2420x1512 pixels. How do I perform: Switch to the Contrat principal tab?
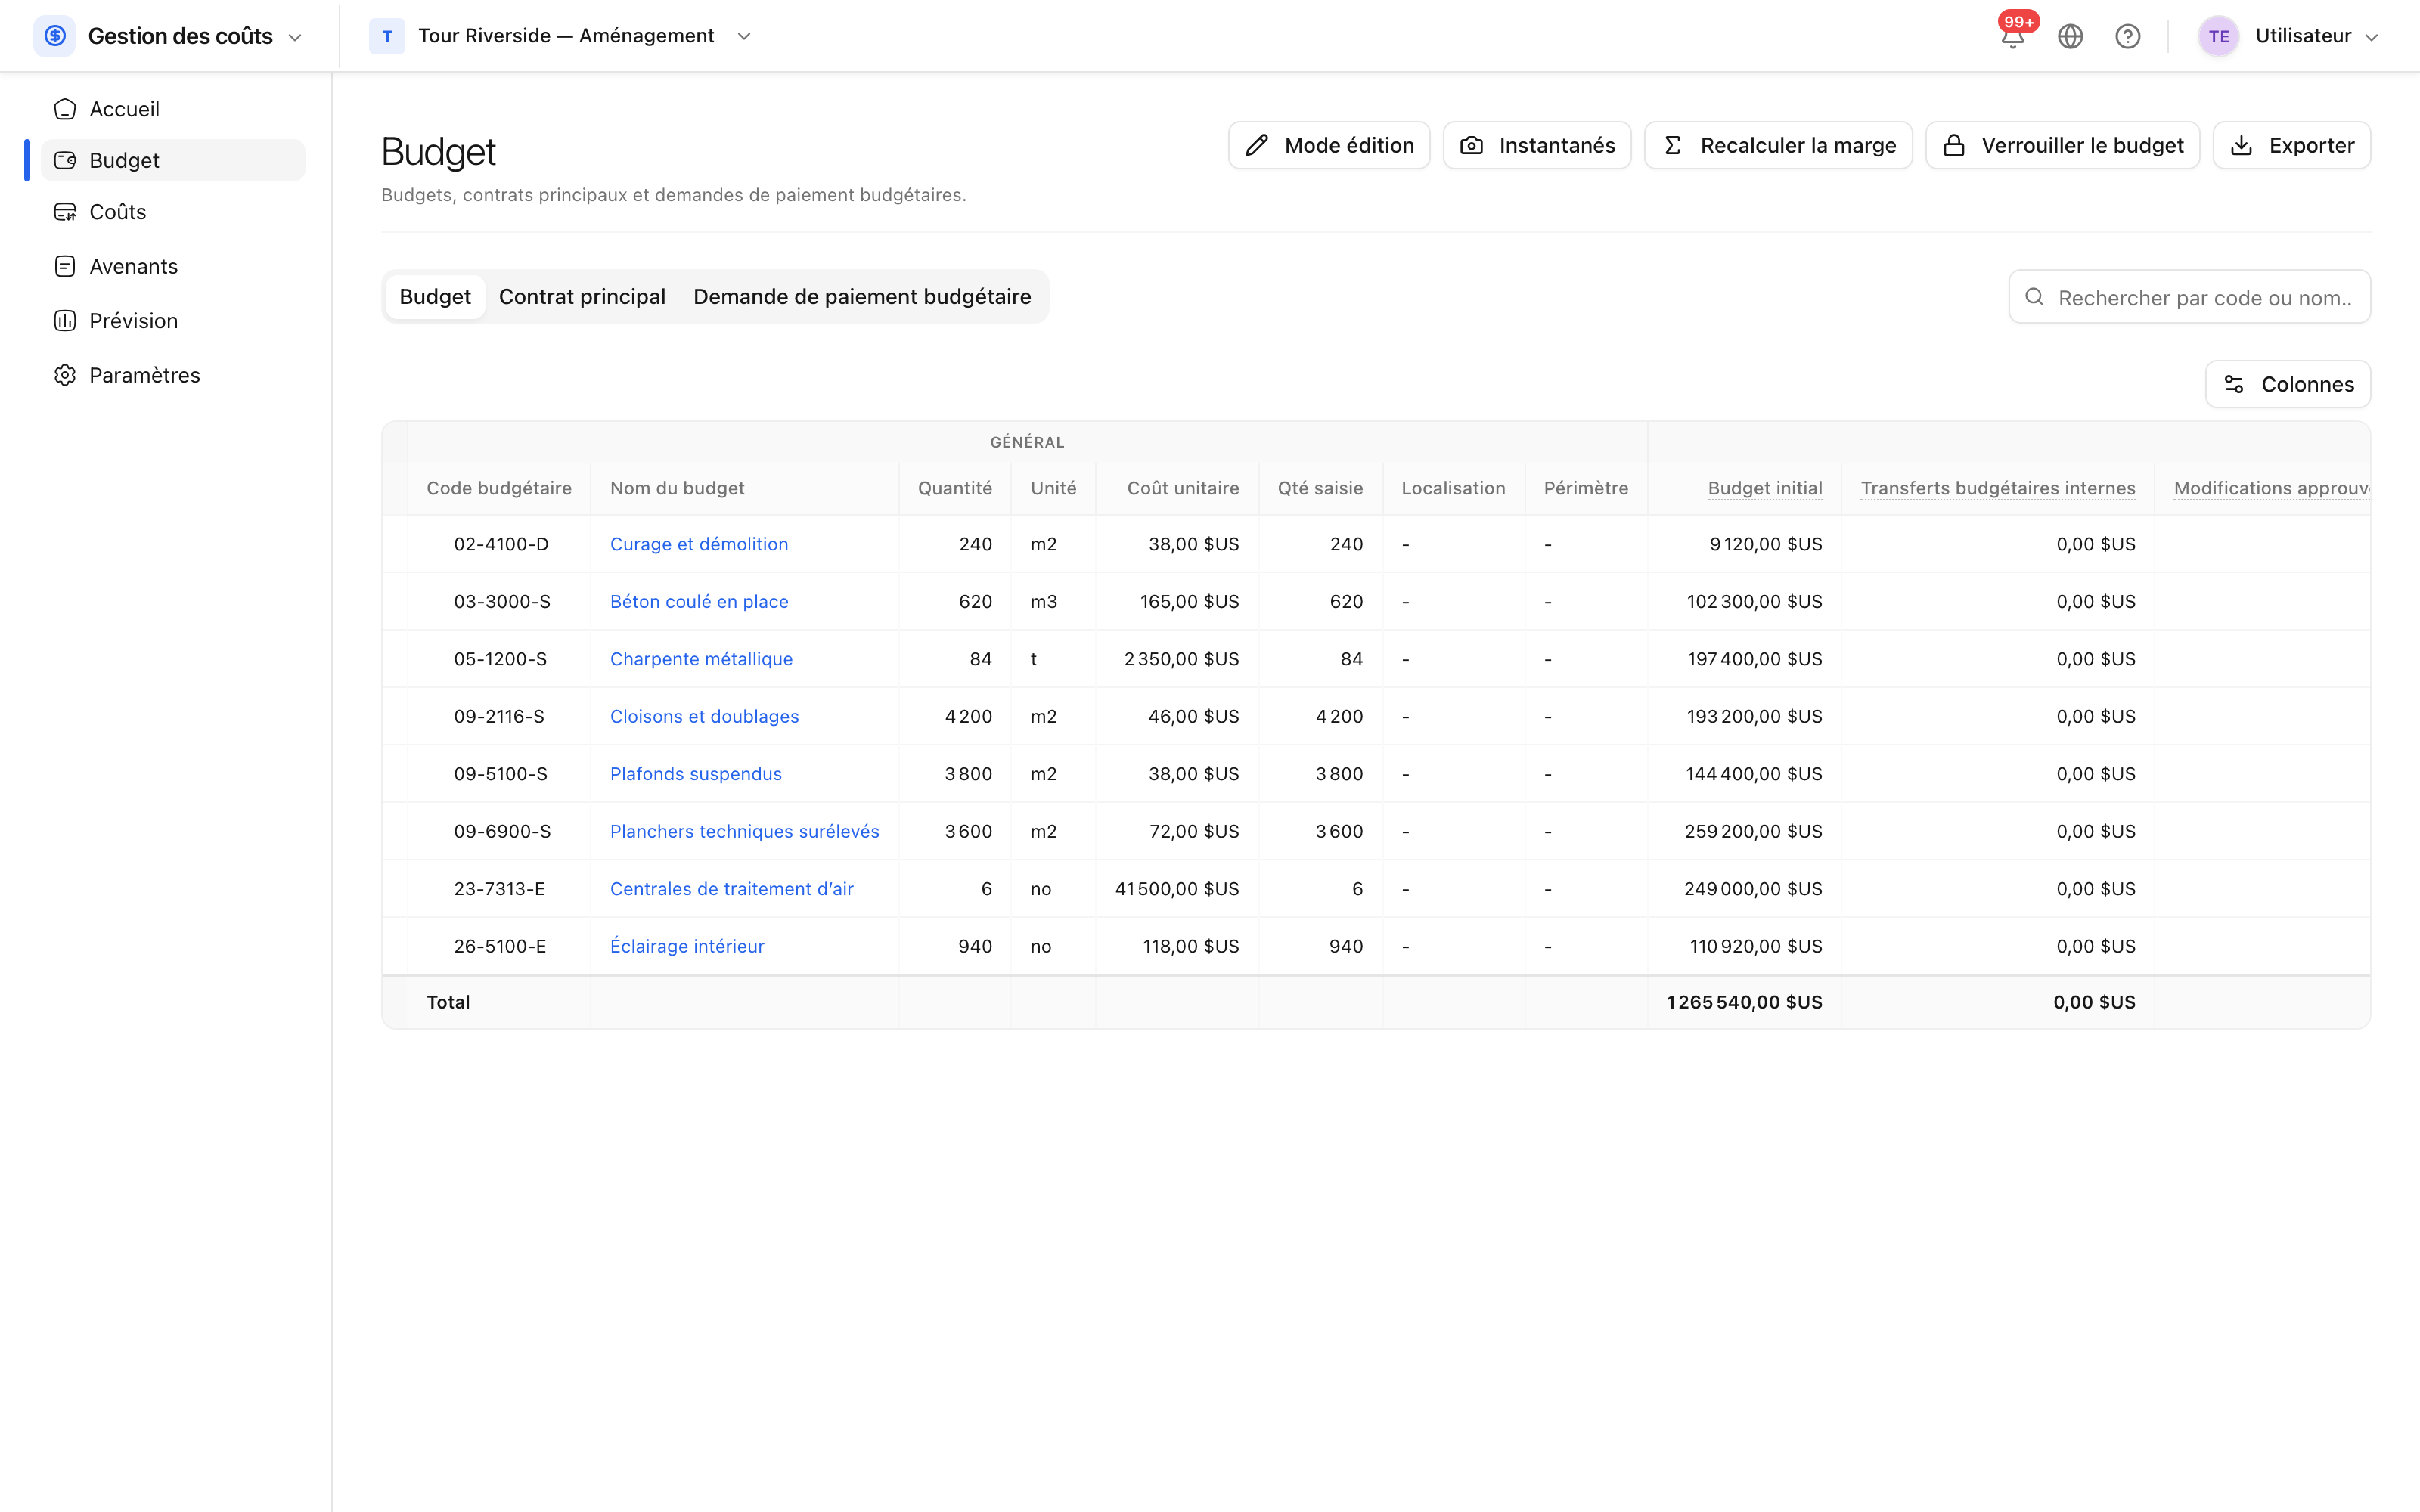(x=582, y=297)
